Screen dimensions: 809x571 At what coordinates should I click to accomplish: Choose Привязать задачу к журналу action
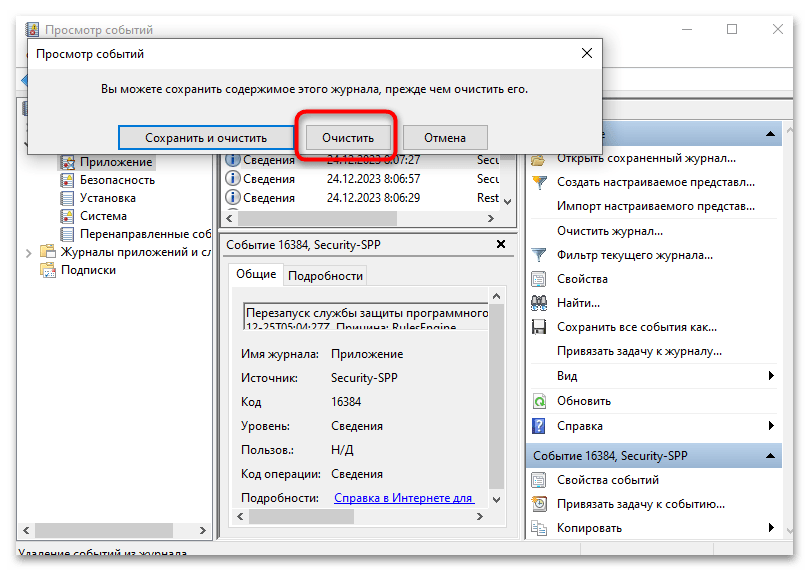[639, 351]
